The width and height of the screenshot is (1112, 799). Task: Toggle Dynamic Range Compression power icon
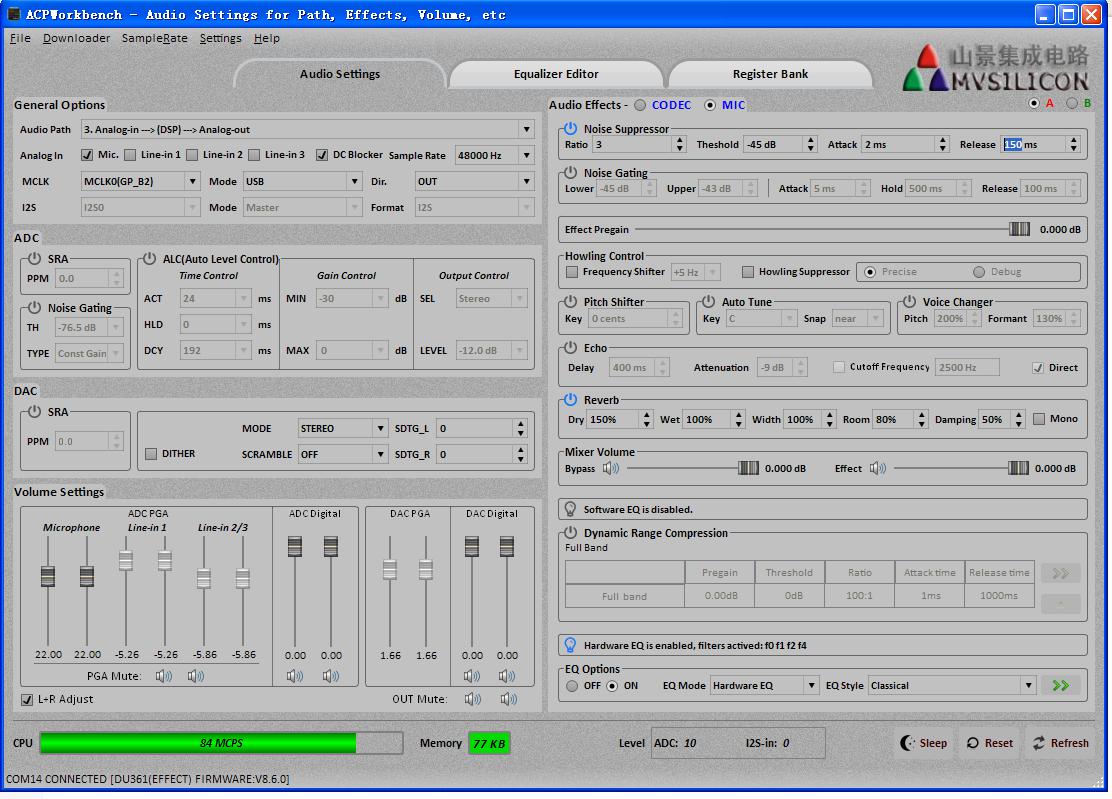click(x=570, y=533)
